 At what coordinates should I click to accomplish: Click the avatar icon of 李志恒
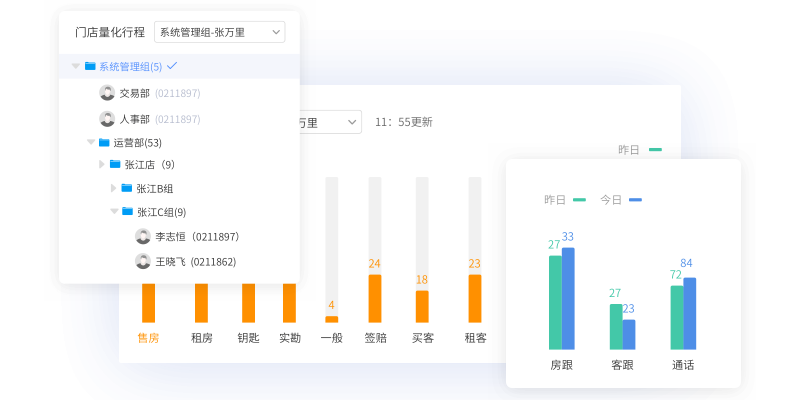point(143,236)
